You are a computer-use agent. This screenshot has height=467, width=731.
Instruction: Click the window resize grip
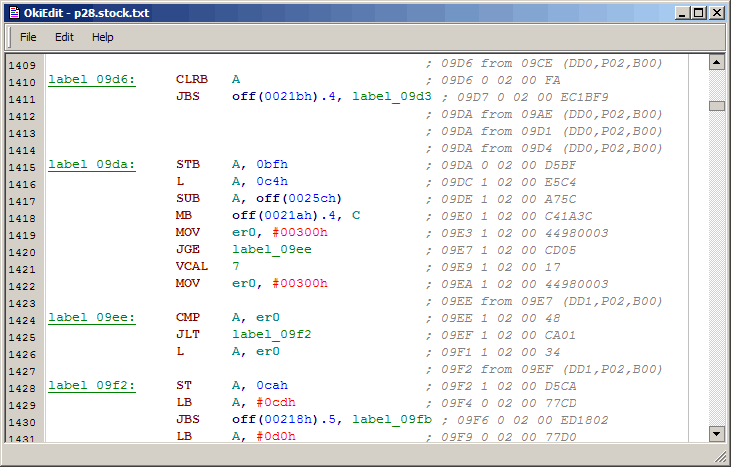719,455
